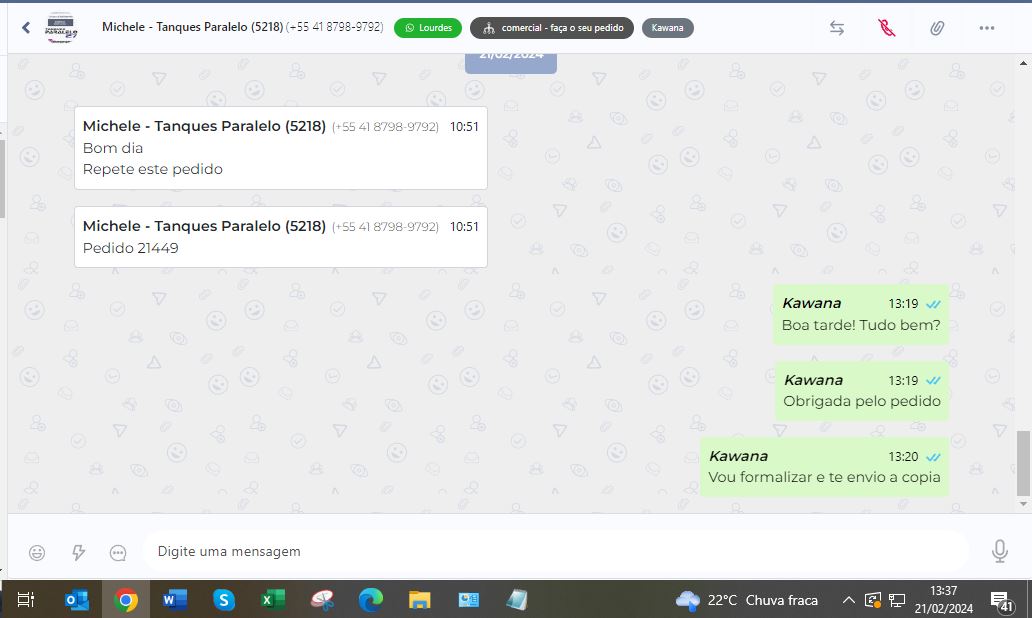Click the Kawana agent tag
This screenshot has height=618, width=1032.
click(x=667, y=28)
